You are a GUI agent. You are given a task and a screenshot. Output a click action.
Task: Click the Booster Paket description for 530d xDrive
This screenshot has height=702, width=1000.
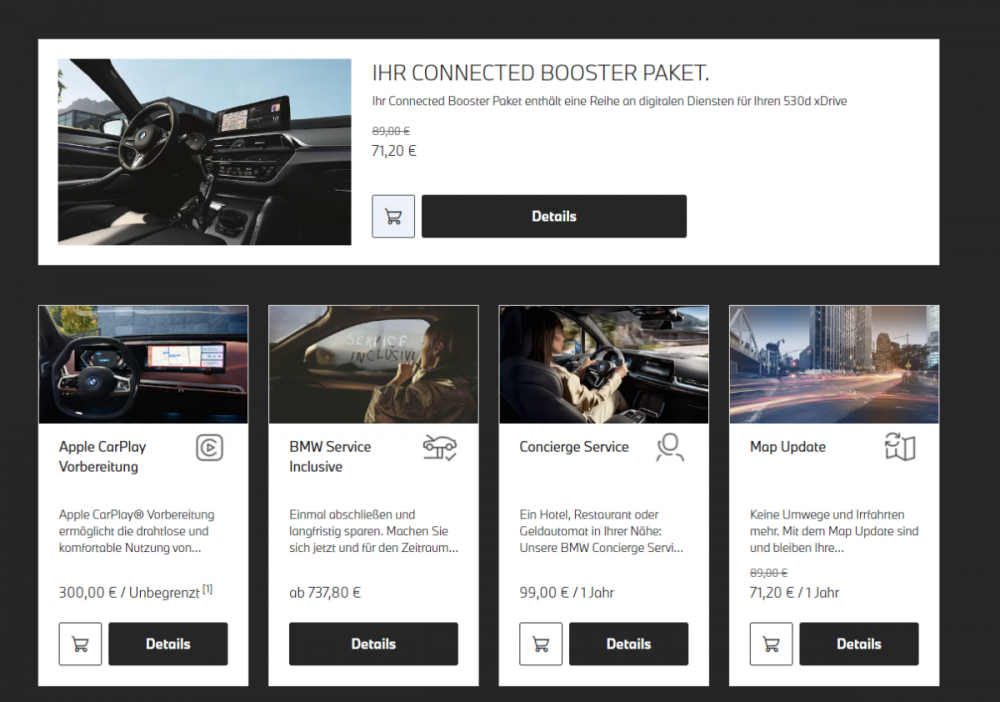point(610,101)
